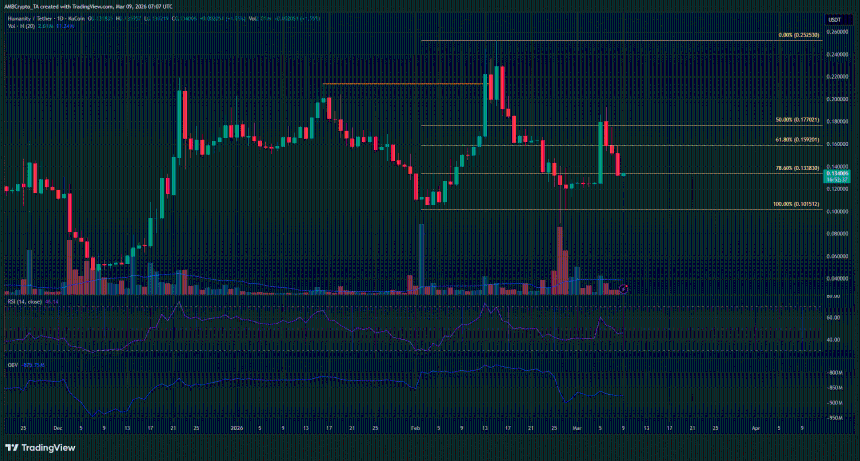Click the Apr label on the time axis
The image size is (860, 461).
[x=756, y=428]
